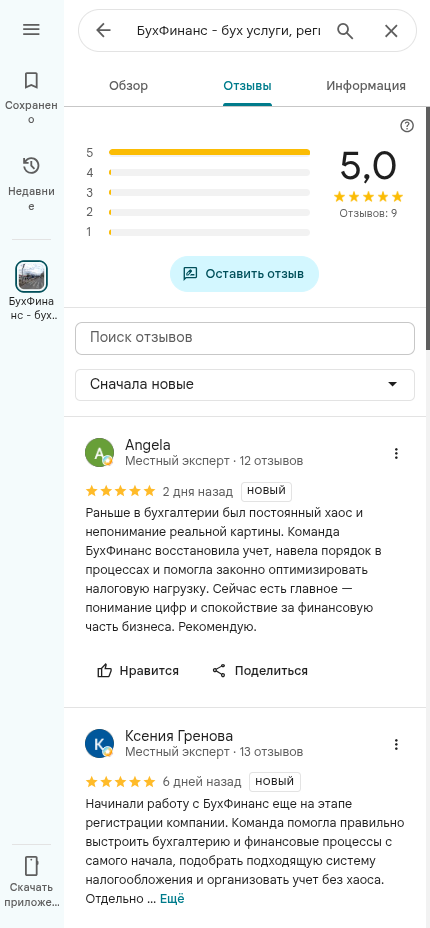Like Angela's review with Нравится

[138, 671]
